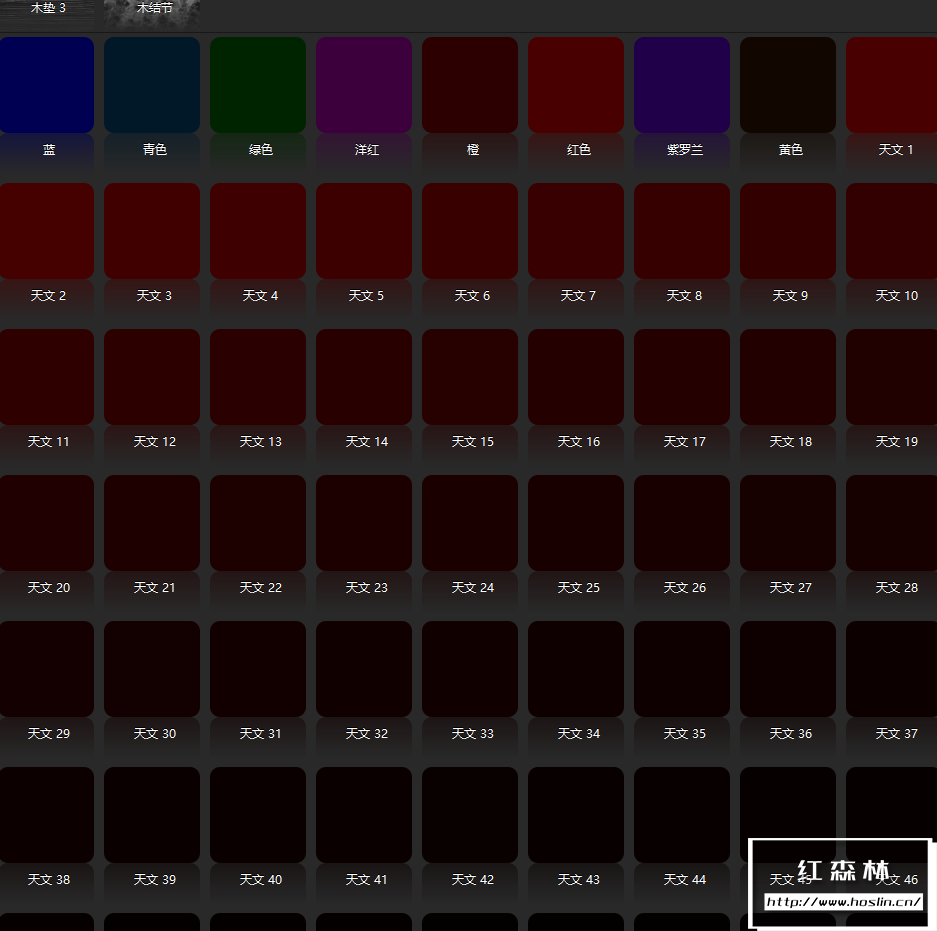
Task: Click the 天文 28 swatch
Action: [x=892, y=523]
